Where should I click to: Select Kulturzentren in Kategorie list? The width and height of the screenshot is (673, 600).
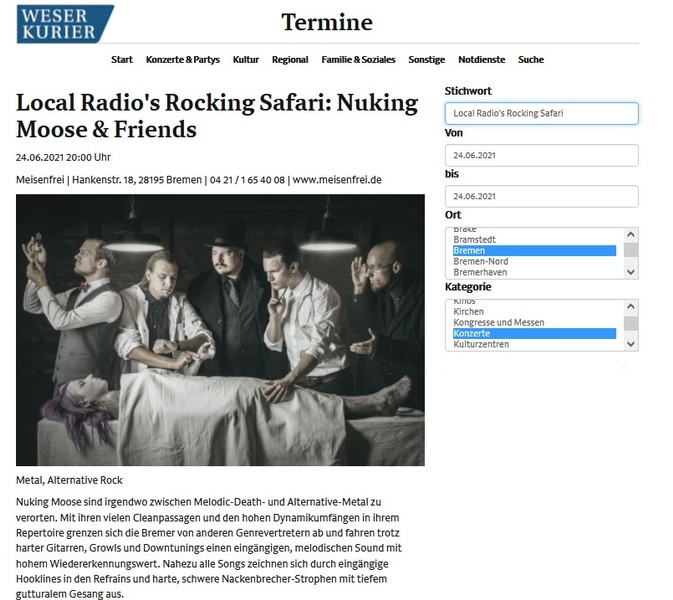click(534, 344)
